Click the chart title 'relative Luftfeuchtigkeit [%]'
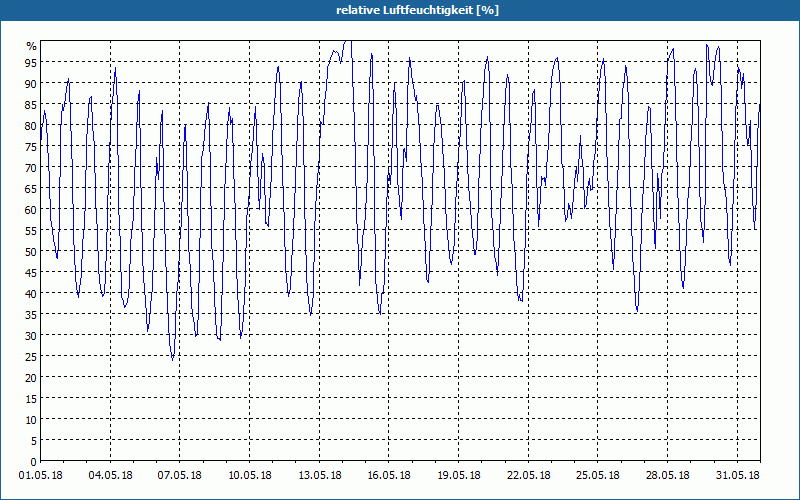The image size is (800, 500). (417, 10)
